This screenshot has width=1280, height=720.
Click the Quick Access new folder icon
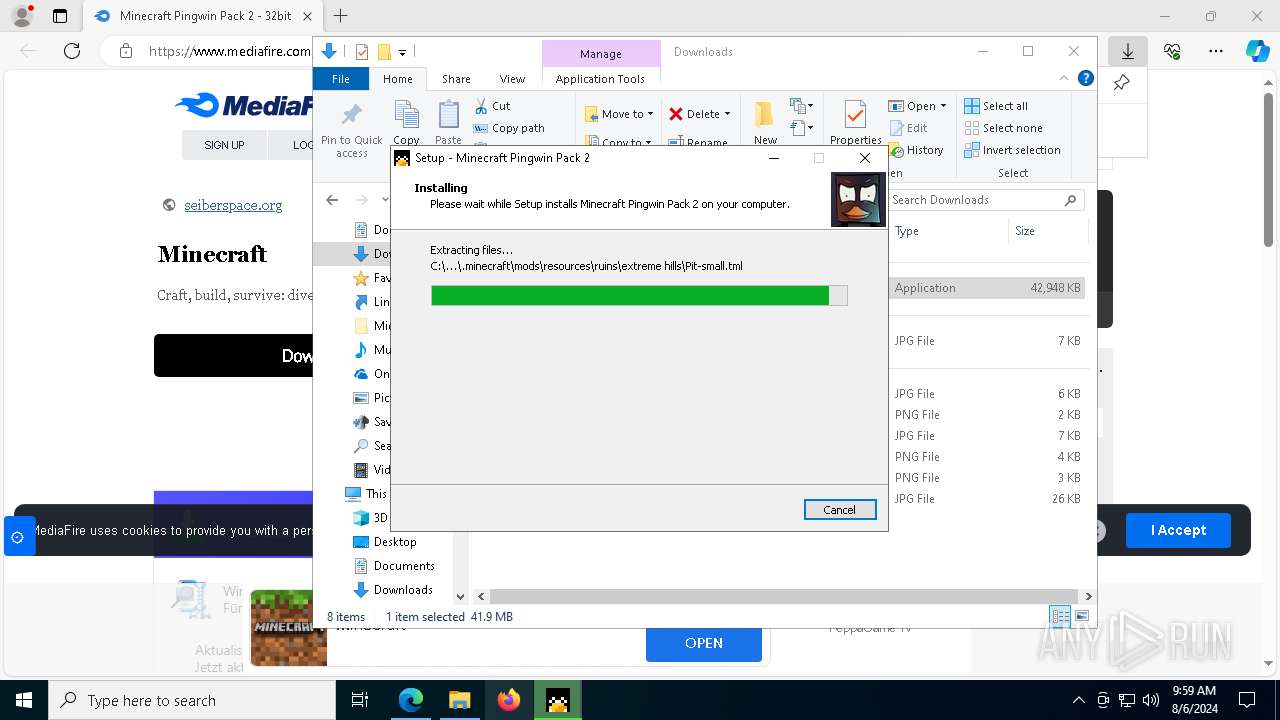coord(383,52)
